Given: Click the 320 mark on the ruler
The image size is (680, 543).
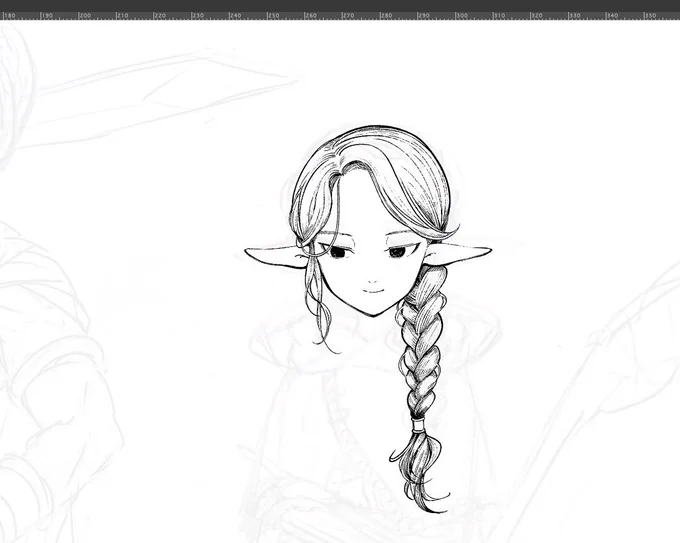Looking at the screenshot, I should [537, 16].
